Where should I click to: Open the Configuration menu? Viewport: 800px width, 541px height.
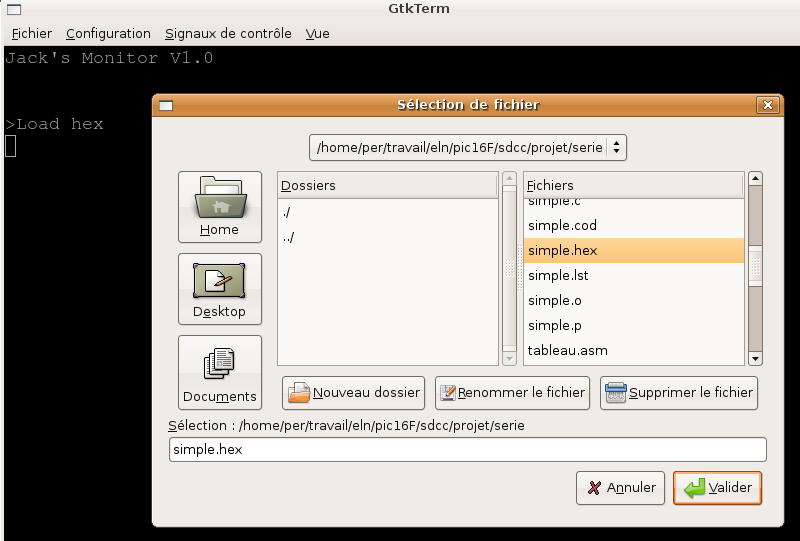pyautogui.click(x=108, y=34)
